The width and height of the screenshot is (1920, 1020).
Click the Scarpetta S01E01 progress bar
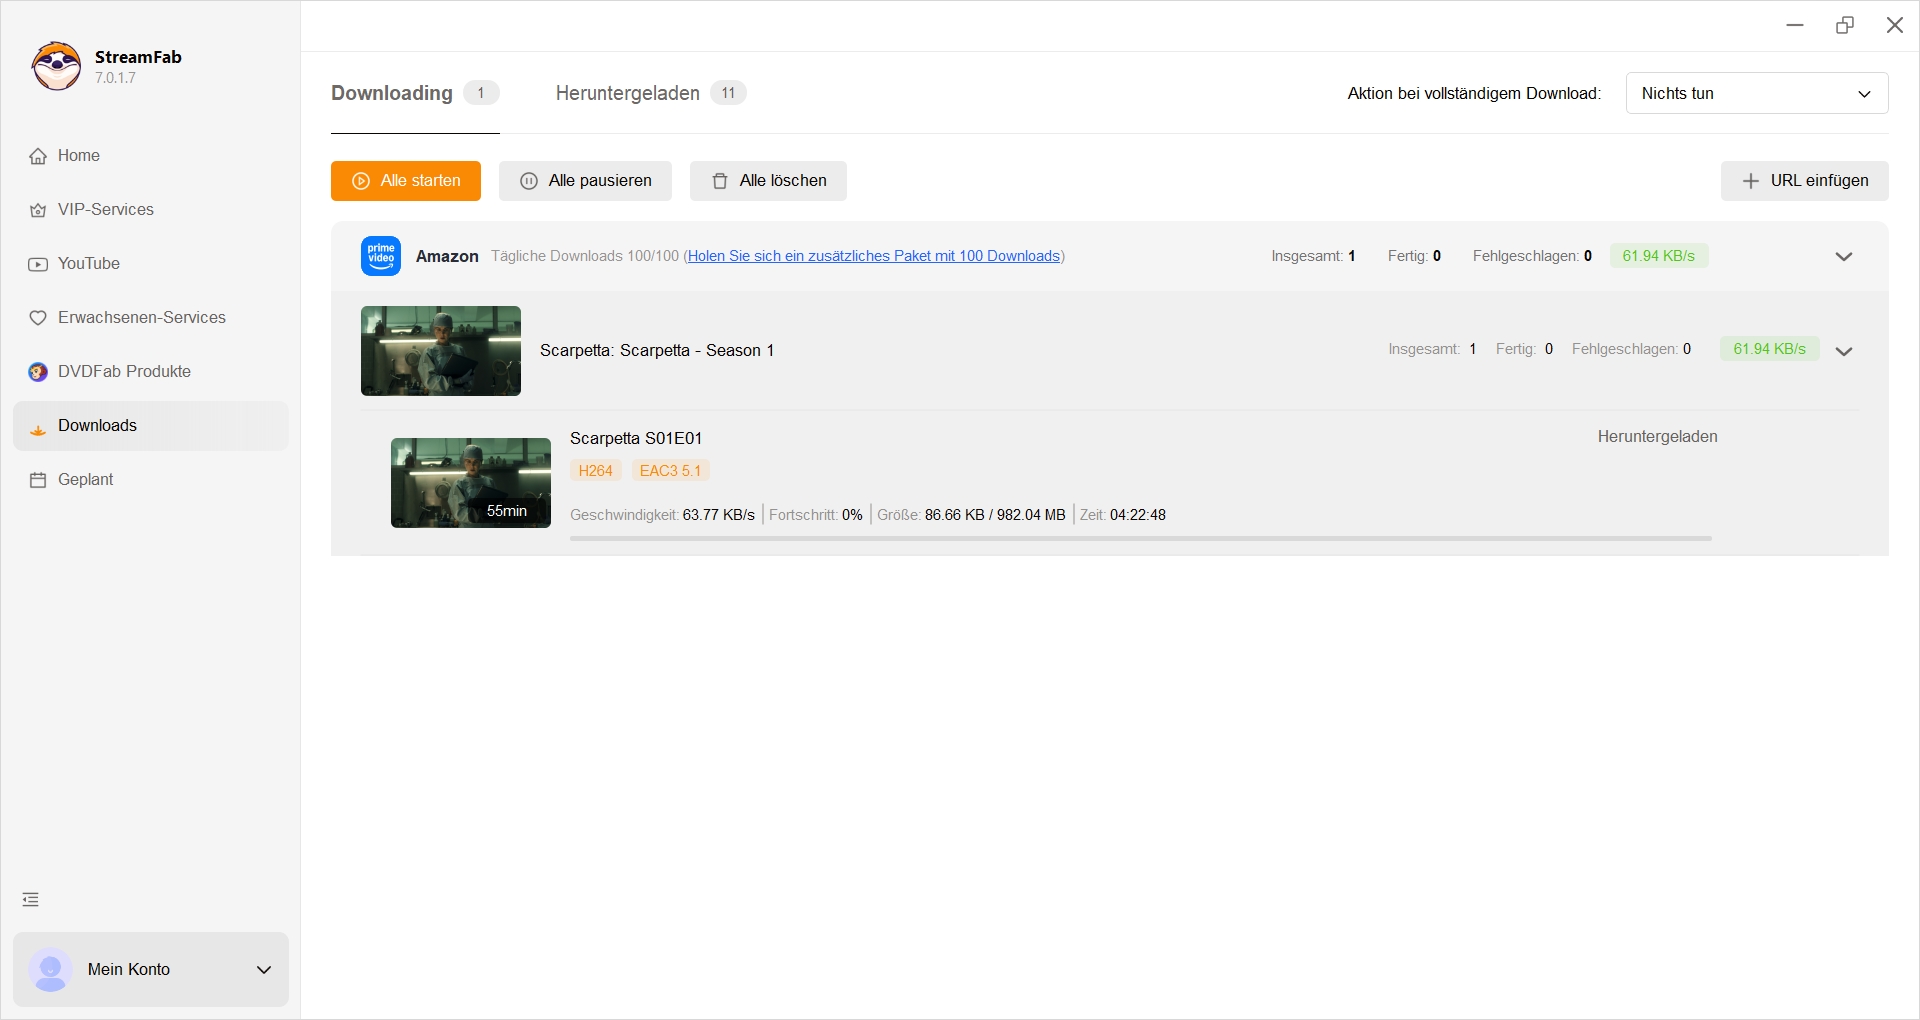pos(1139,539)
